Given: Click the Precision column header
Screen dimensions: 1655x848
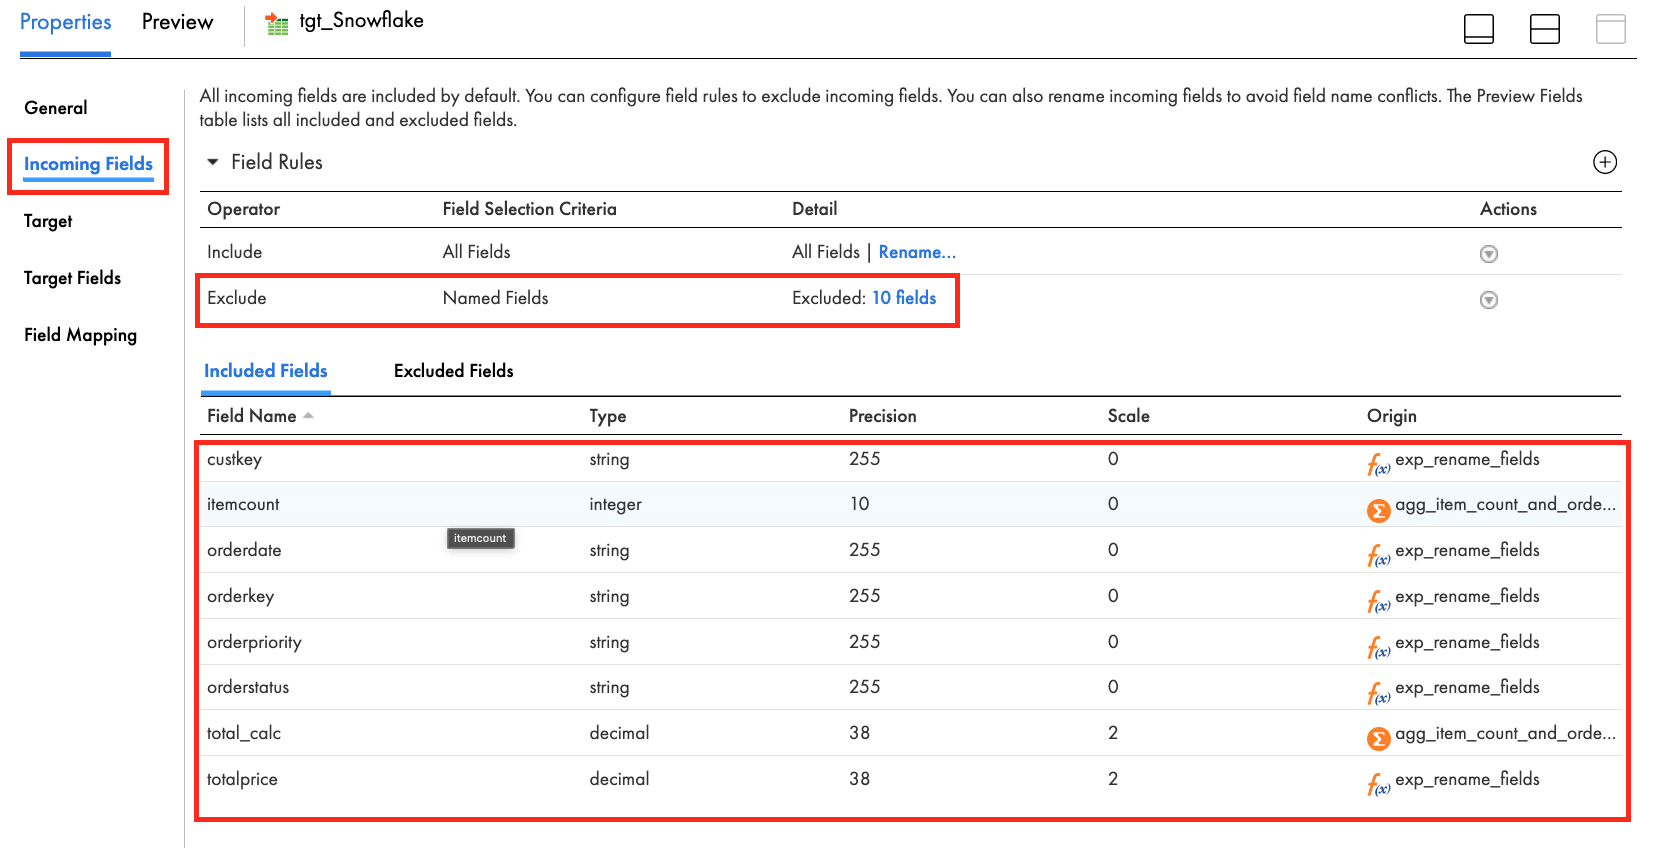Looking at the screenshot, I should [882, 416].
